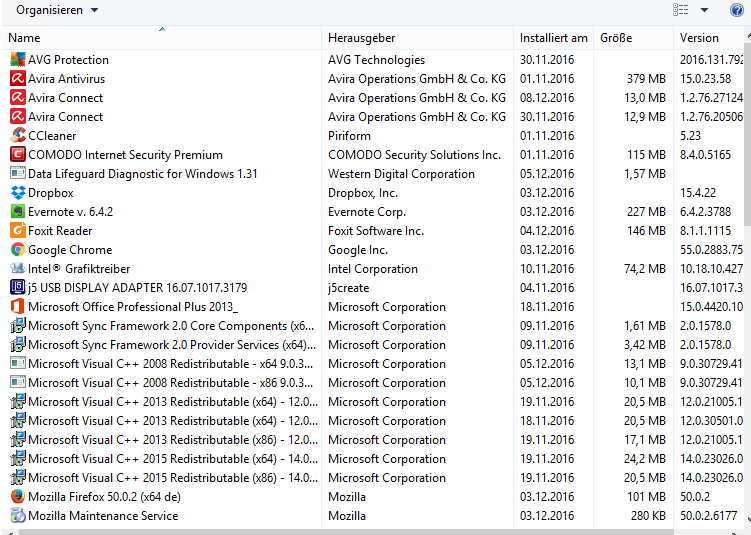The image size is (751, 535).
Task: Click the COMODO Internet Security Premium icon
Action: [x=18, y=155]
